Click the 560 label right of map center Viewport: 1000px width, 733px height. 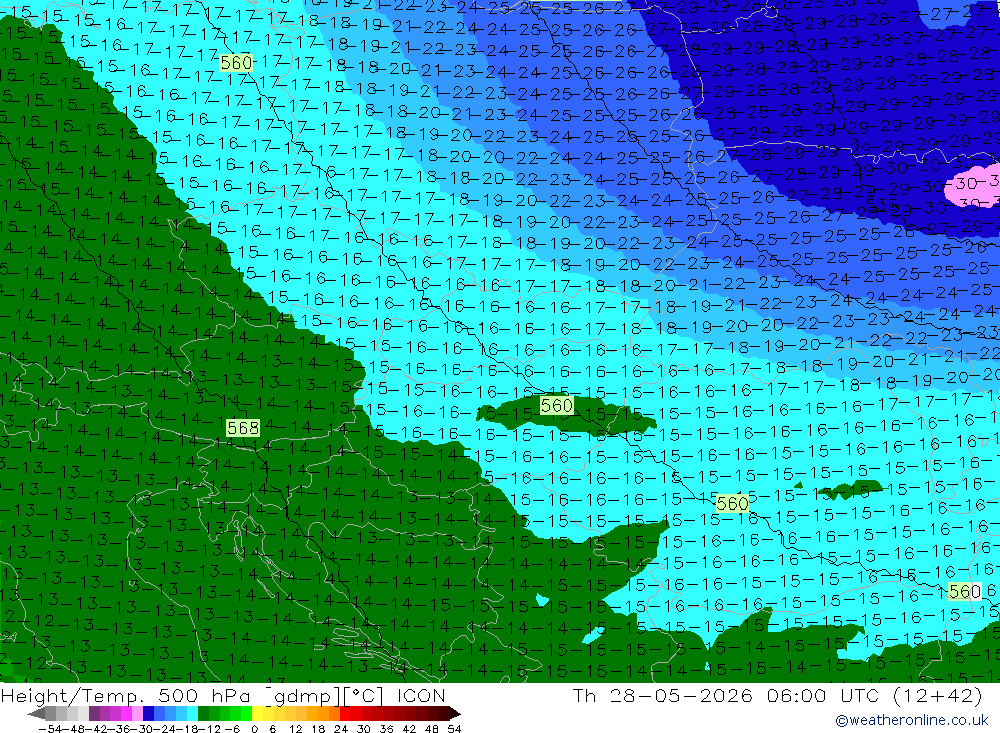click(732, 503)
